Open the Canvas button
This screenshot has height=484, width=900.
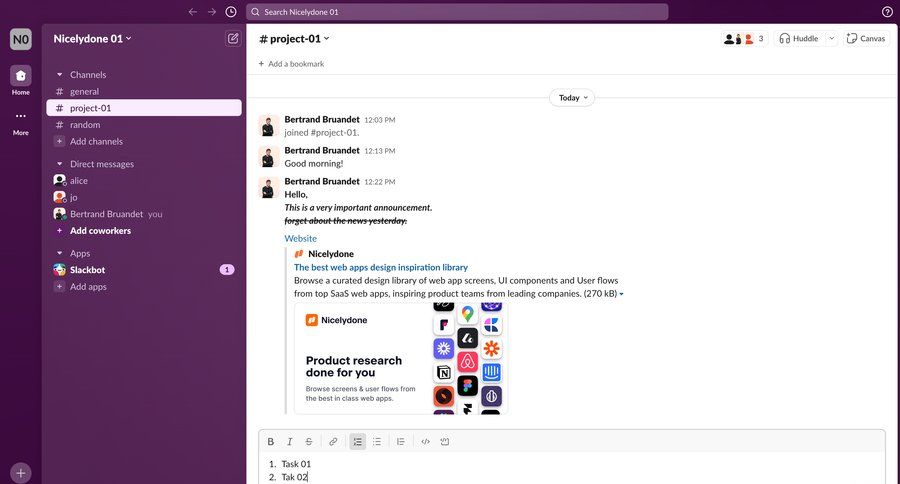866,38
